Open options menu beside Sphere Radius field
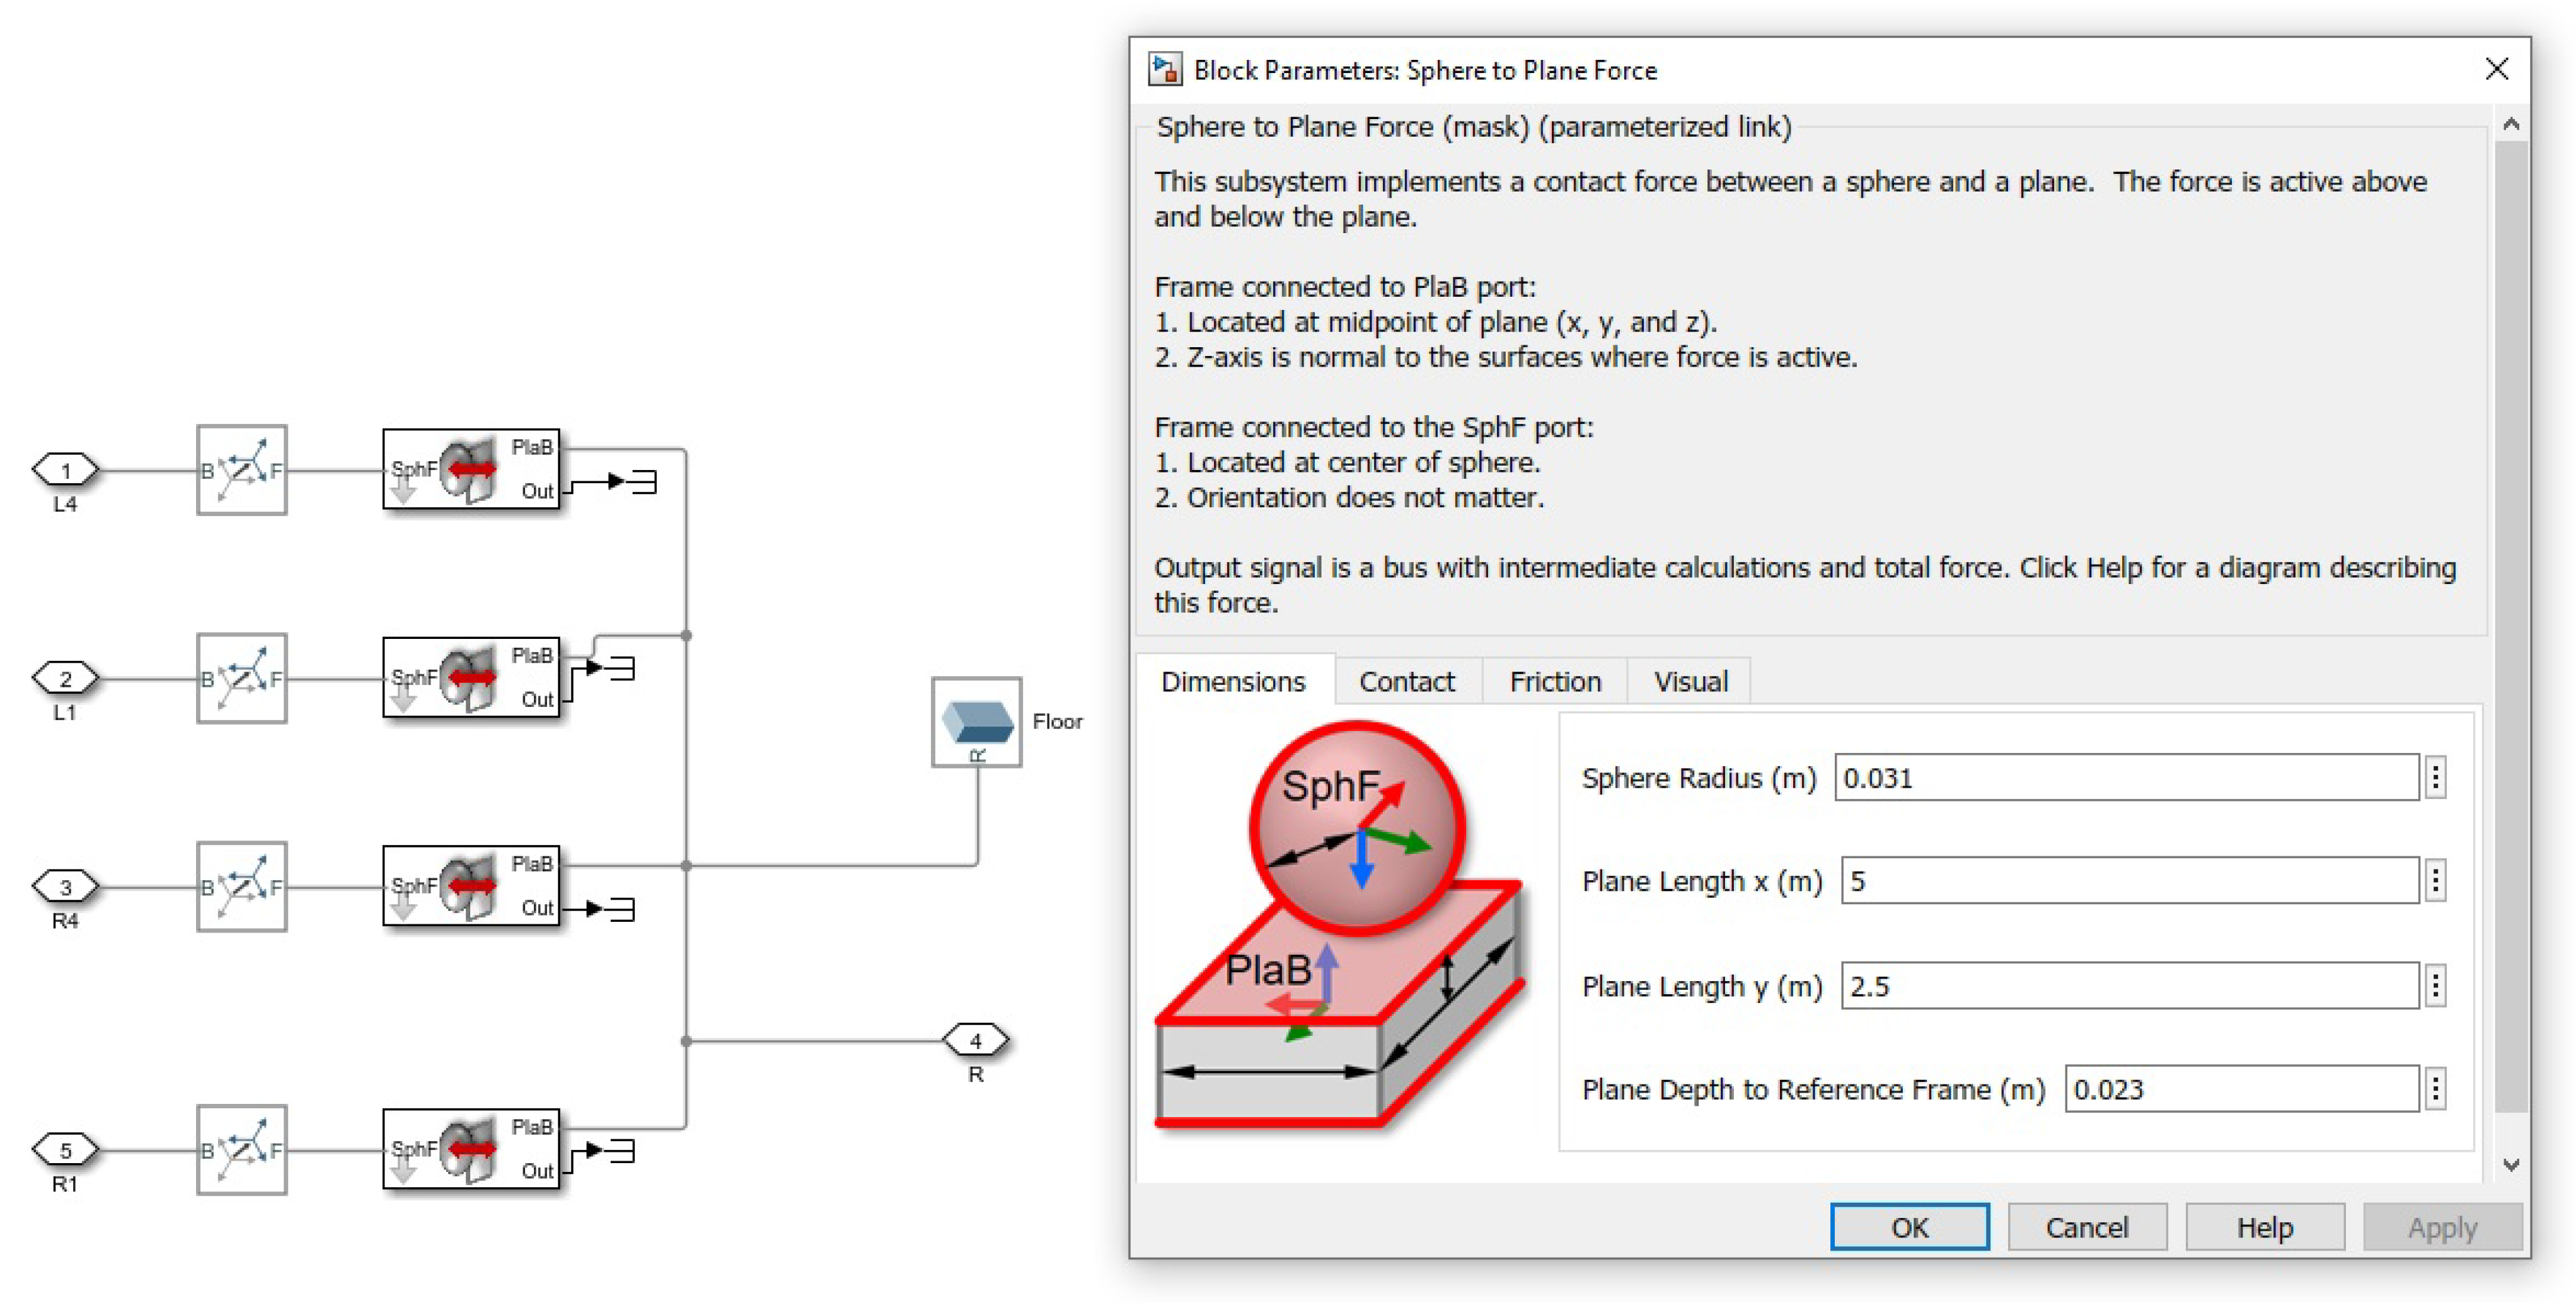Image resolution: width=2576 pixels, height=1303 pixels. pos(2435,778)
